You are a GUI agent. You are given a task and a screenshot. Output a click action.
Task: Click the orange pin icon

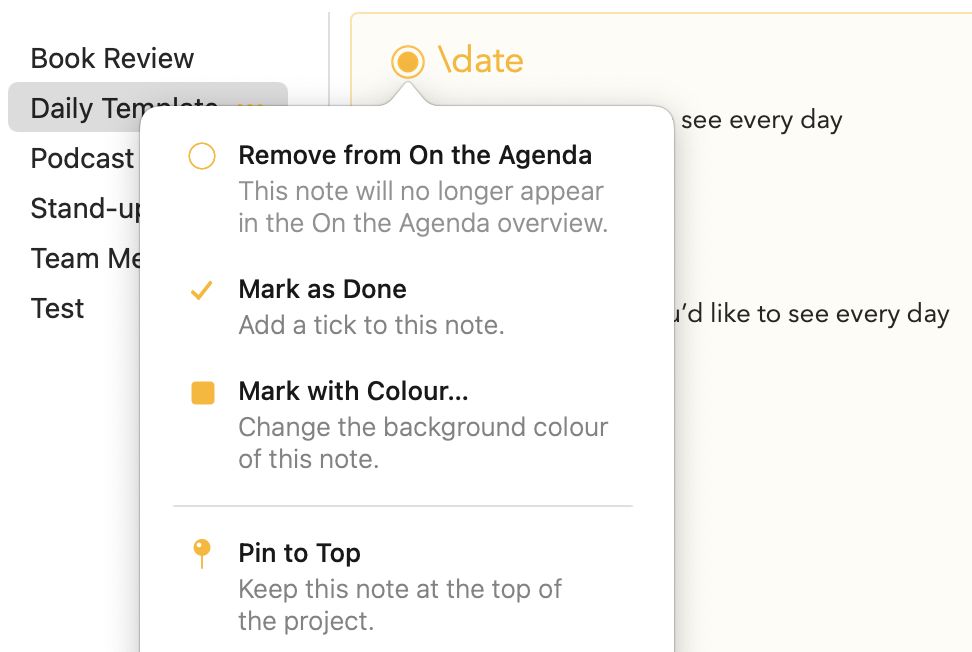tap(201, 553)
